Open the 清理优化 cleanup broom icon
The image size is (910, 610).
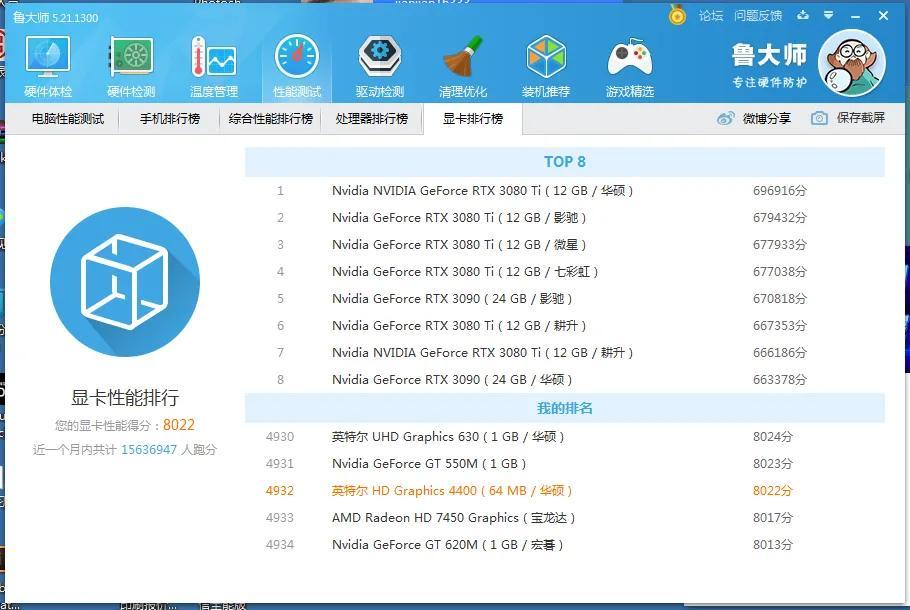463,66
